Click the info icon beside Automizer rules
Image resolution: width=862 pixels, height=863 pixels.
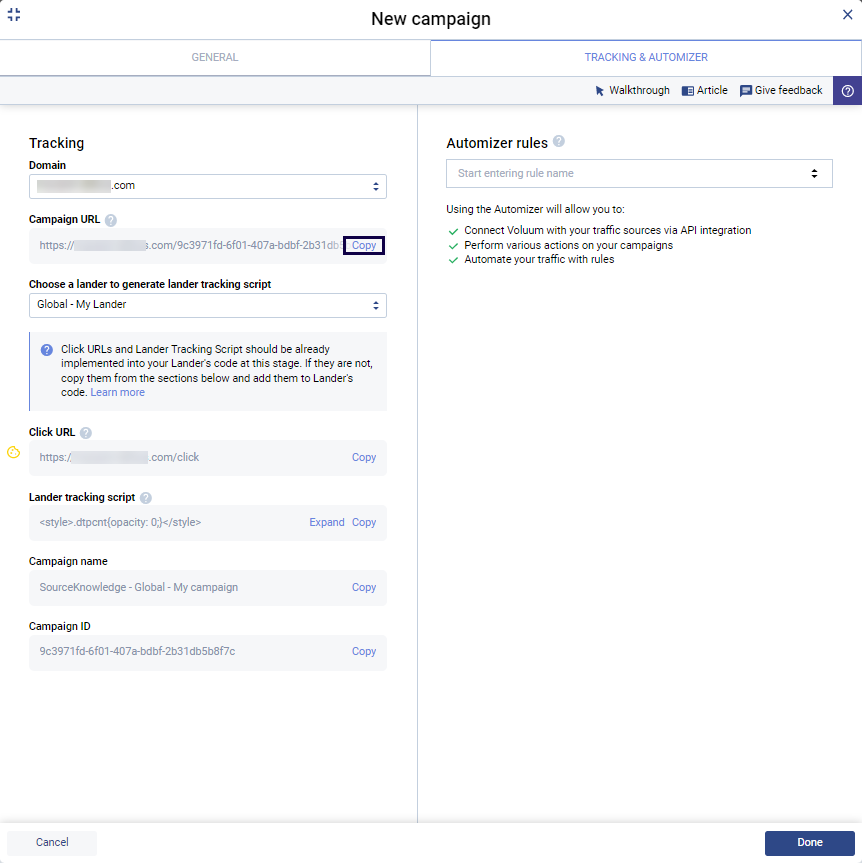pyautogui.click(x=559, y=142)
